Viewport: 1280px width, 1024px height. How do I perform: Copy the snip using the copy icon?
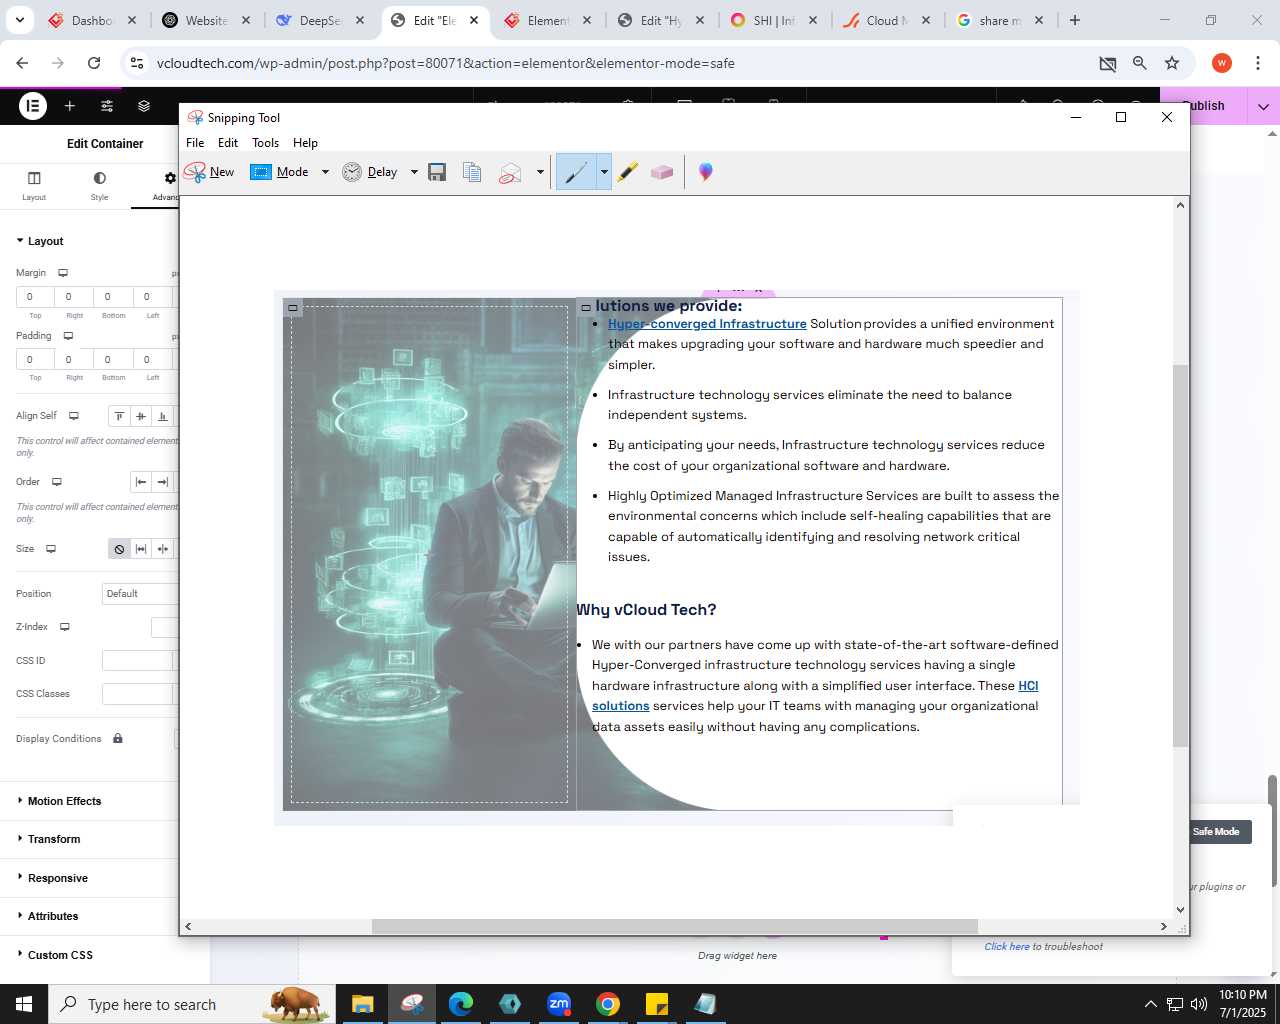(x=472, y=172)
